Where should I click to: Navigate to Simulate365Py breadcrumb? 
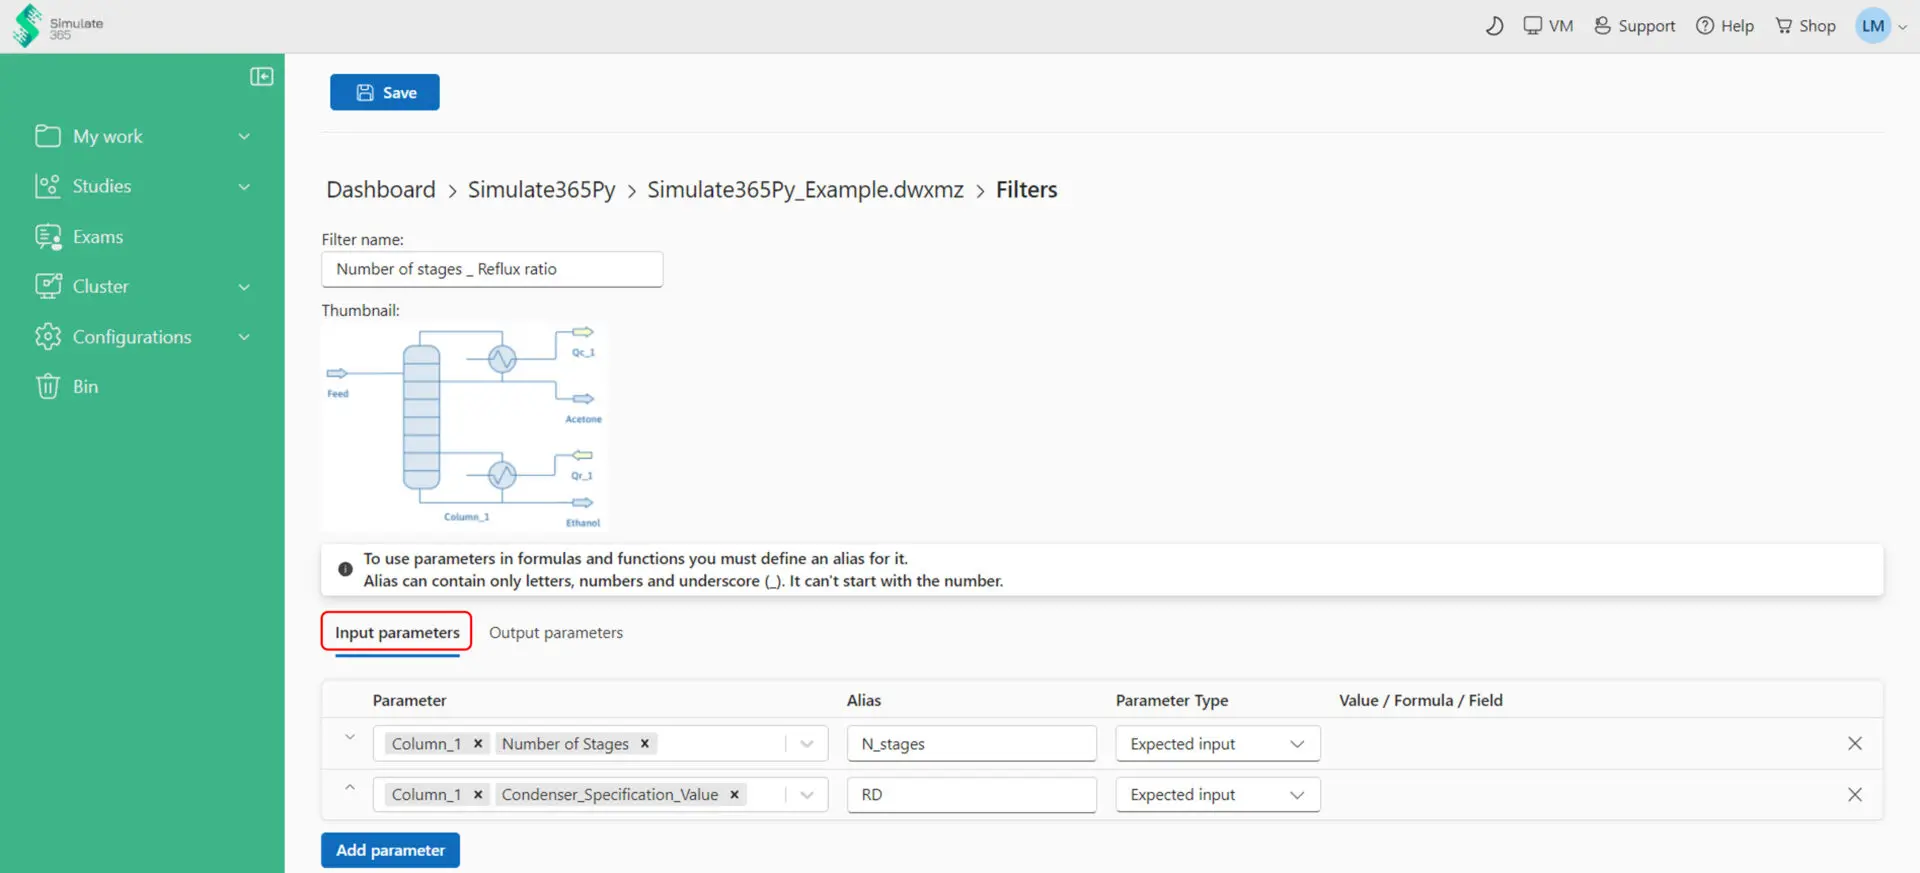click(x=541, y=190)
